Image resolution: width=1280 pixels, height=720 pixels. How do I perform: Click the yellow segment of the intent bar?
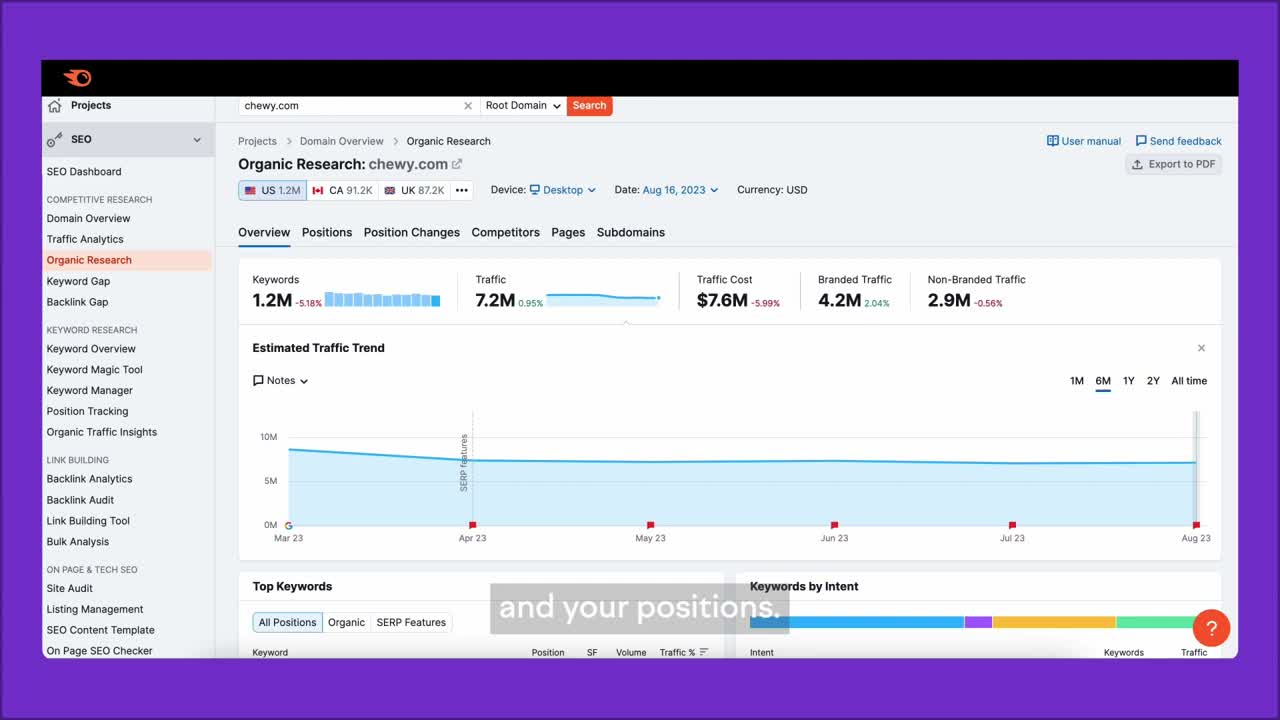(1054, 622)
